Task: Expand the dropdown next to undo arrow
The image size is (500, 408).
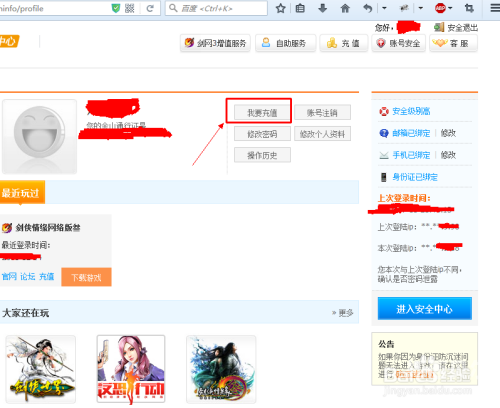Action: click(384, 8)
